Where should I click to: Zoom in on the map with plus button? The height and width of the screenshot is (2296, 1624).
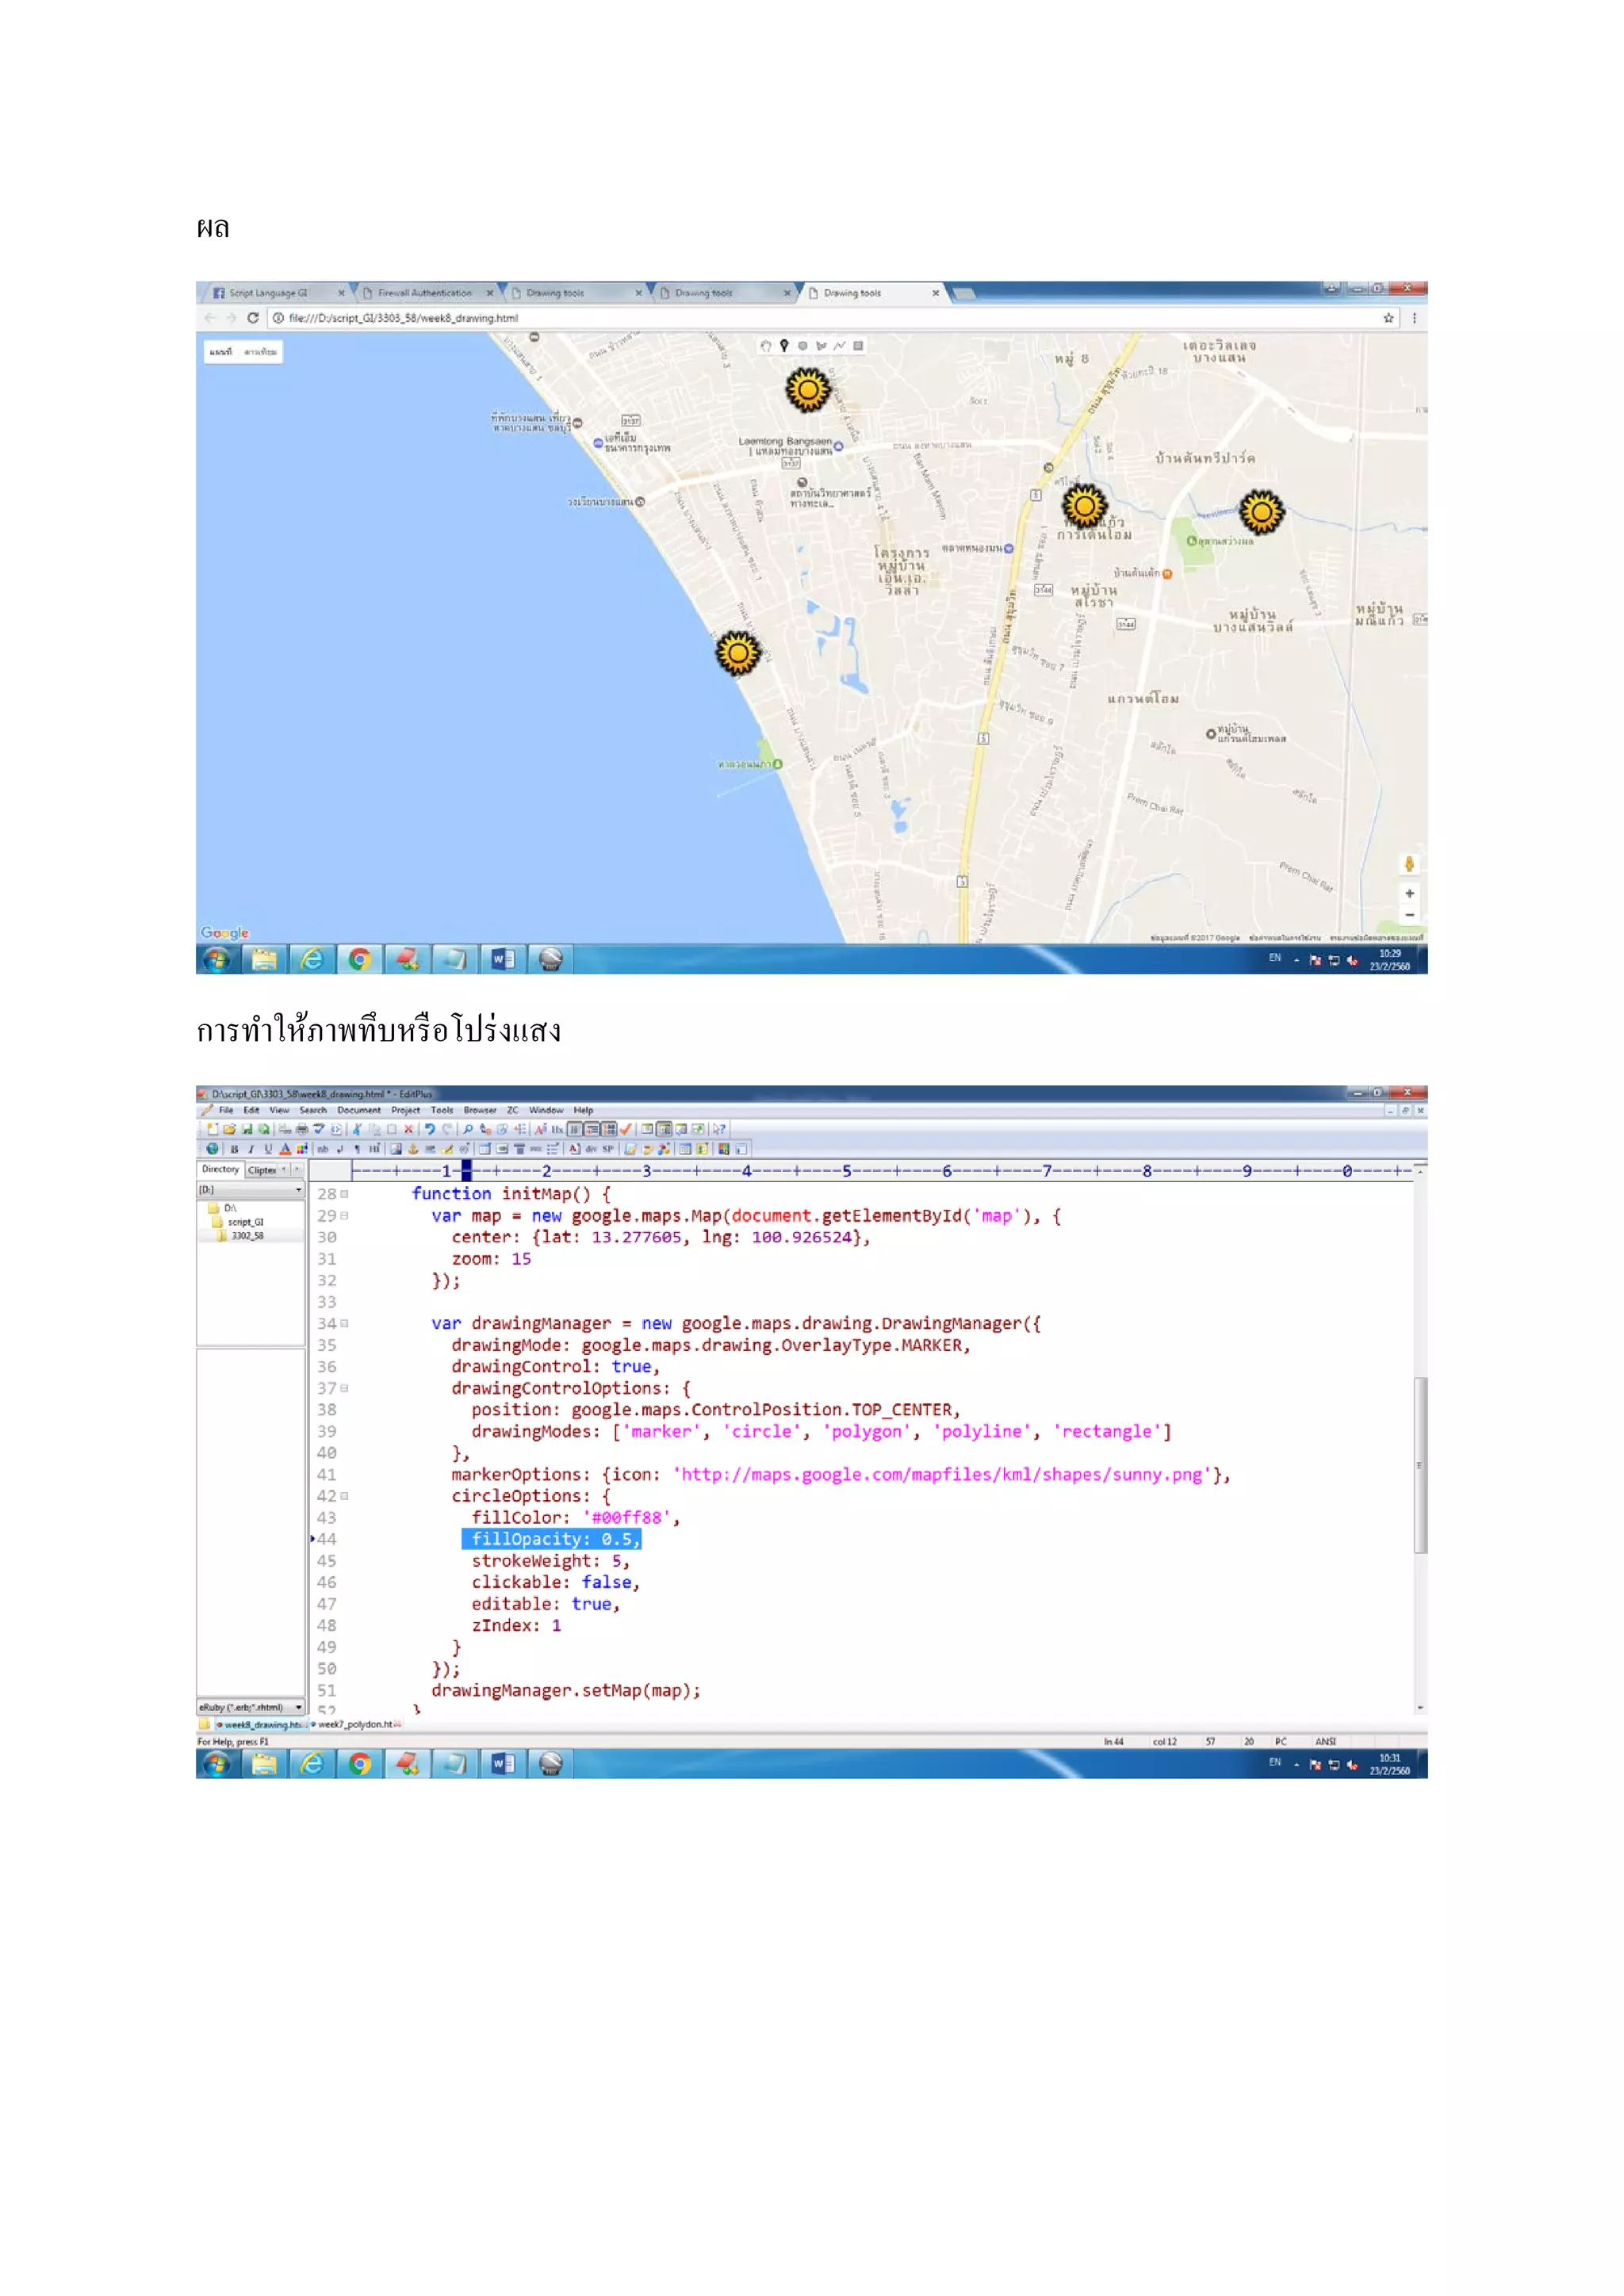[1409, 893]
